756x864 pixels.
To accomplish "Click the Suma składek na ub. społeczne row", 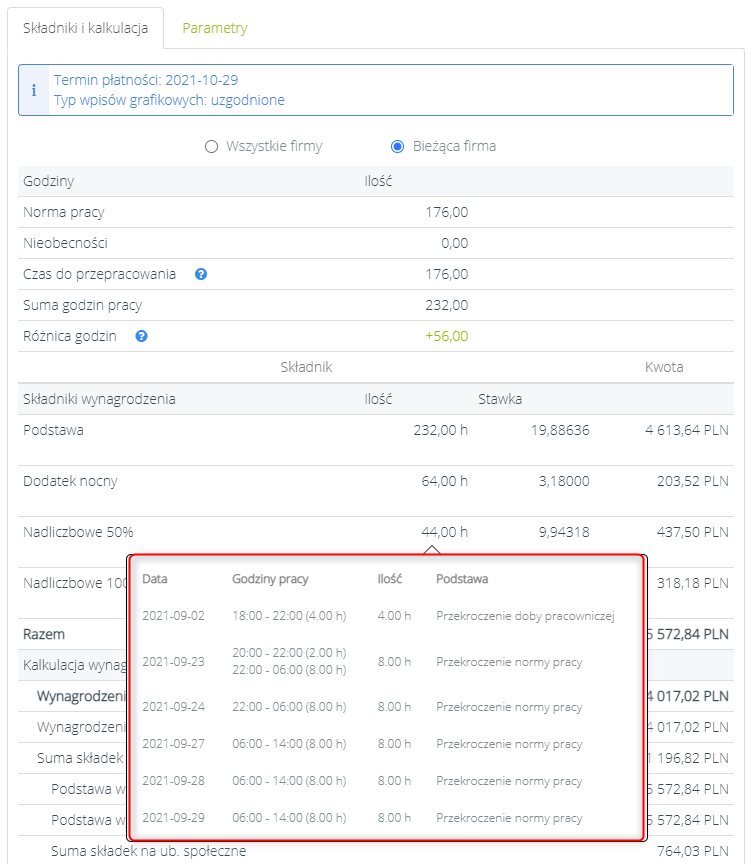I will (148, 852).
